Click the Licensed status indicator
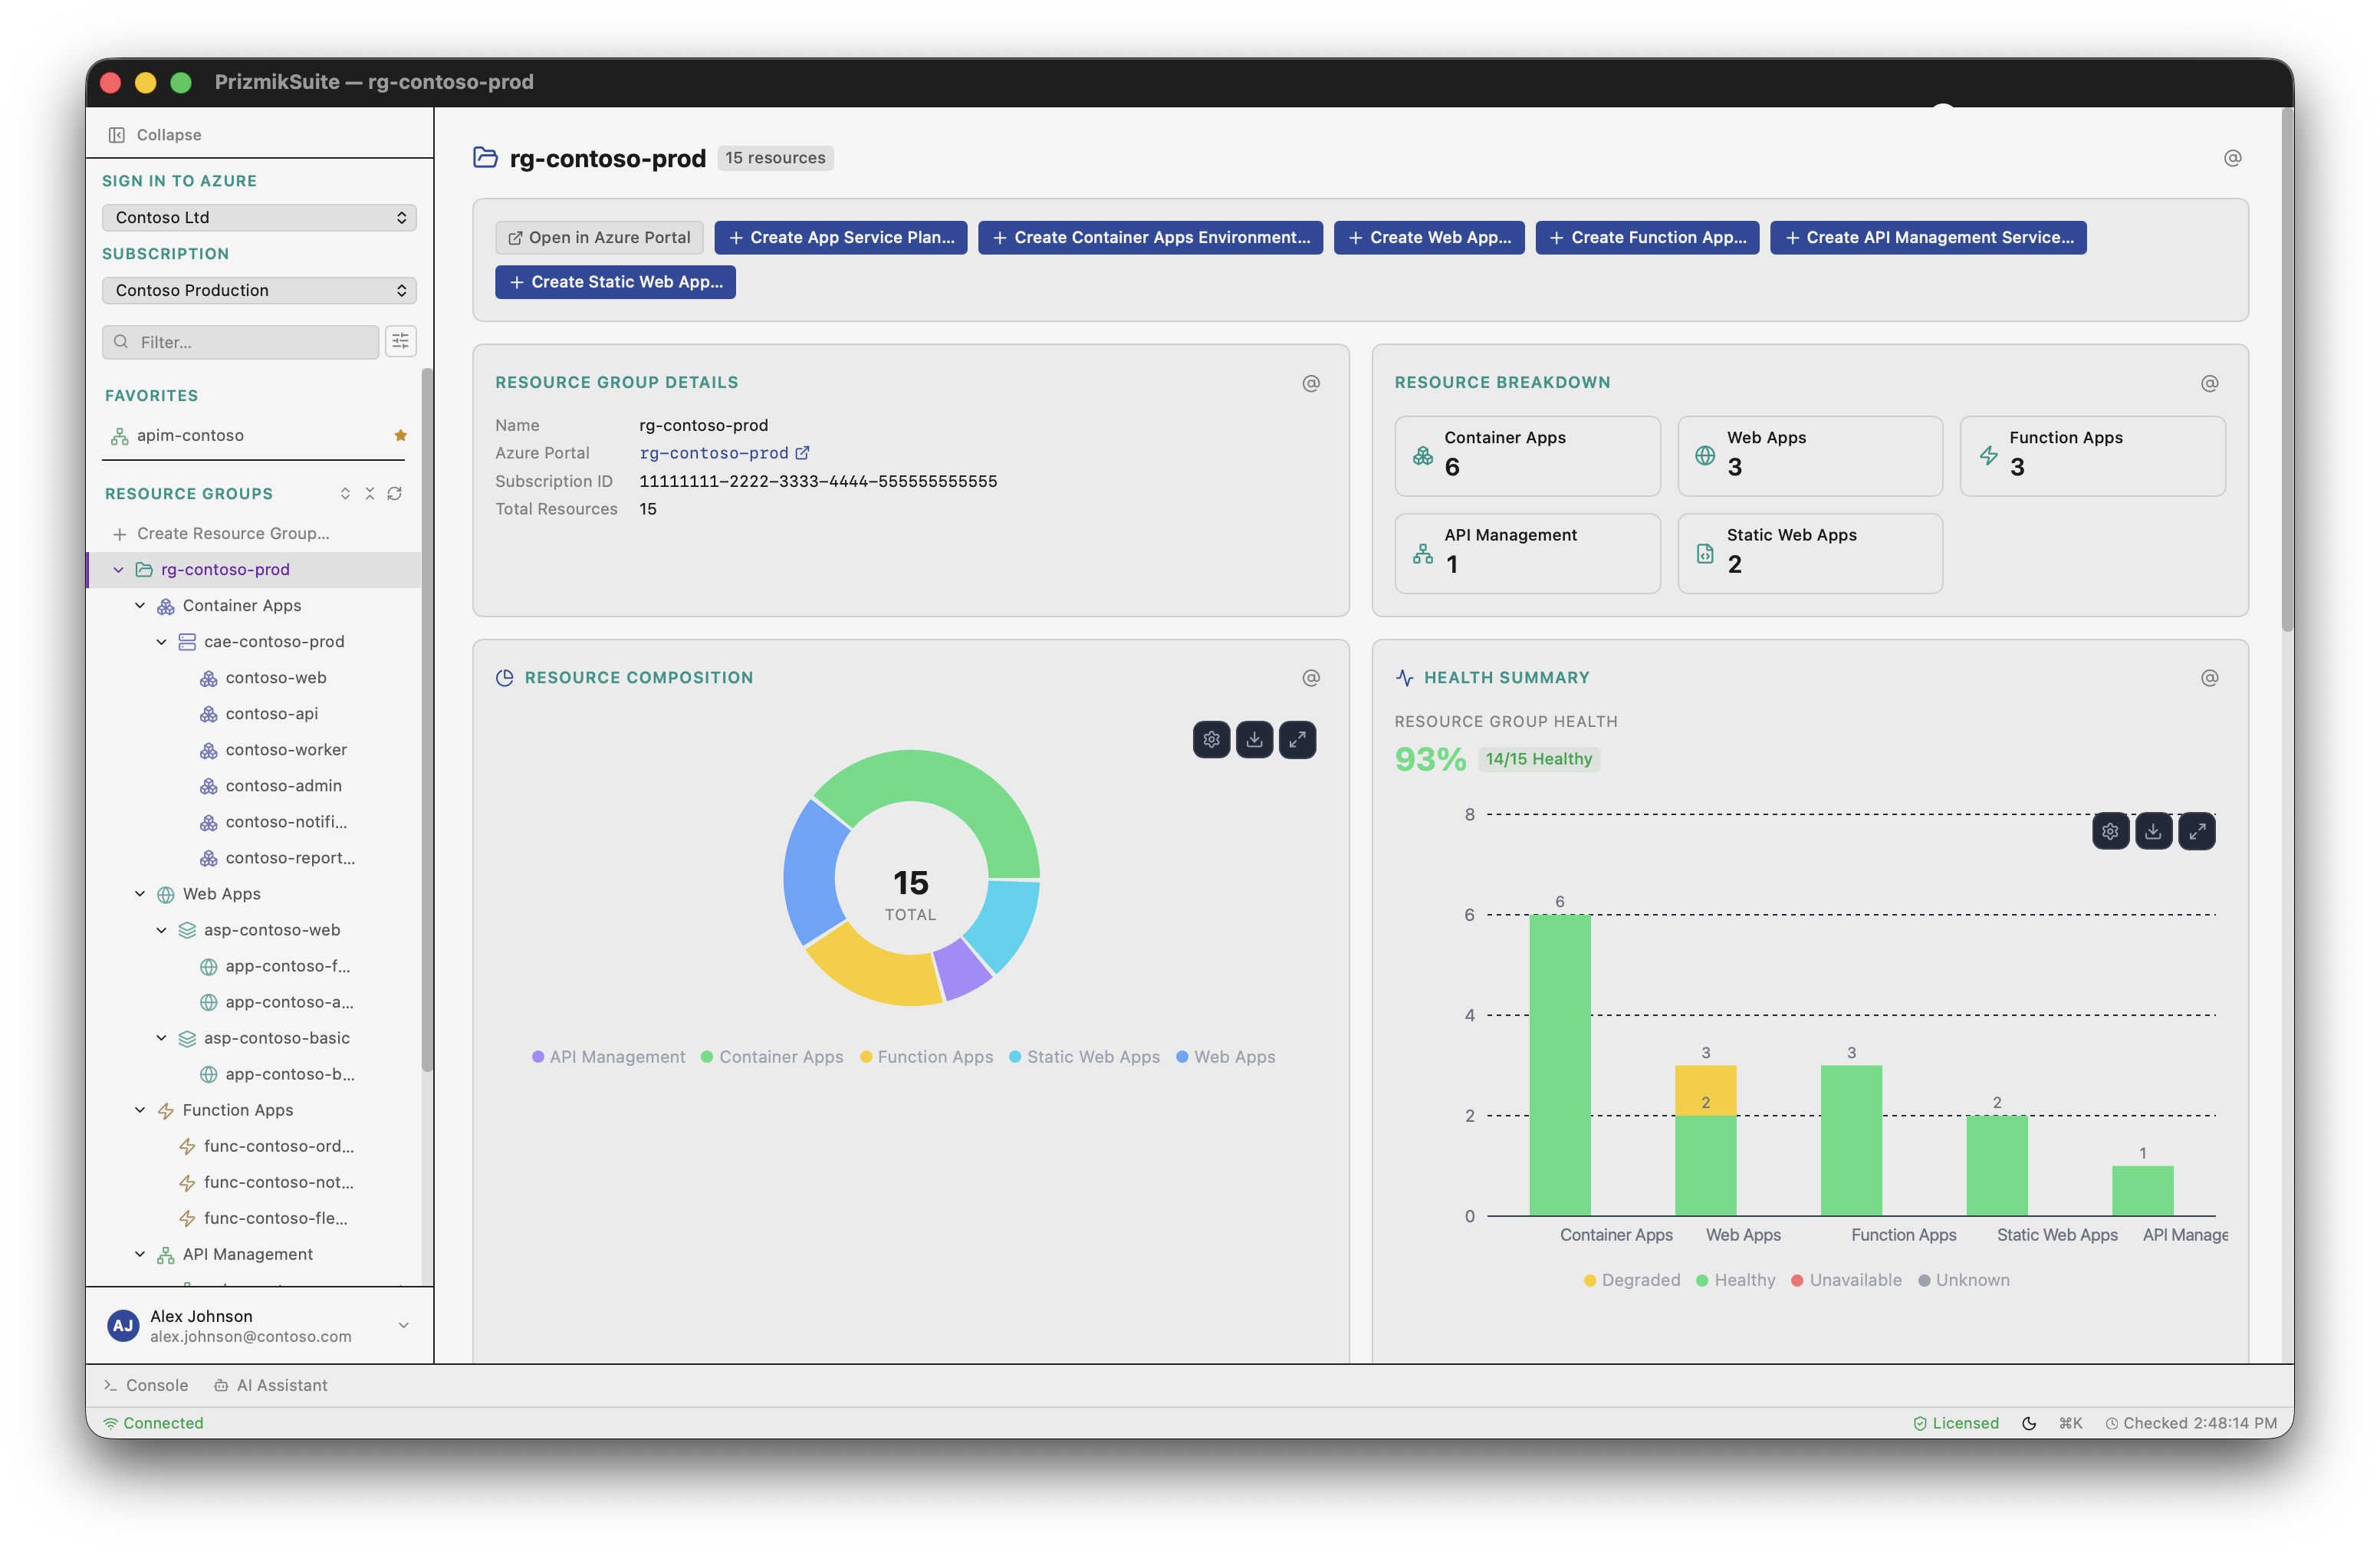The image size is (2380, 1552). (1956, 1423)
